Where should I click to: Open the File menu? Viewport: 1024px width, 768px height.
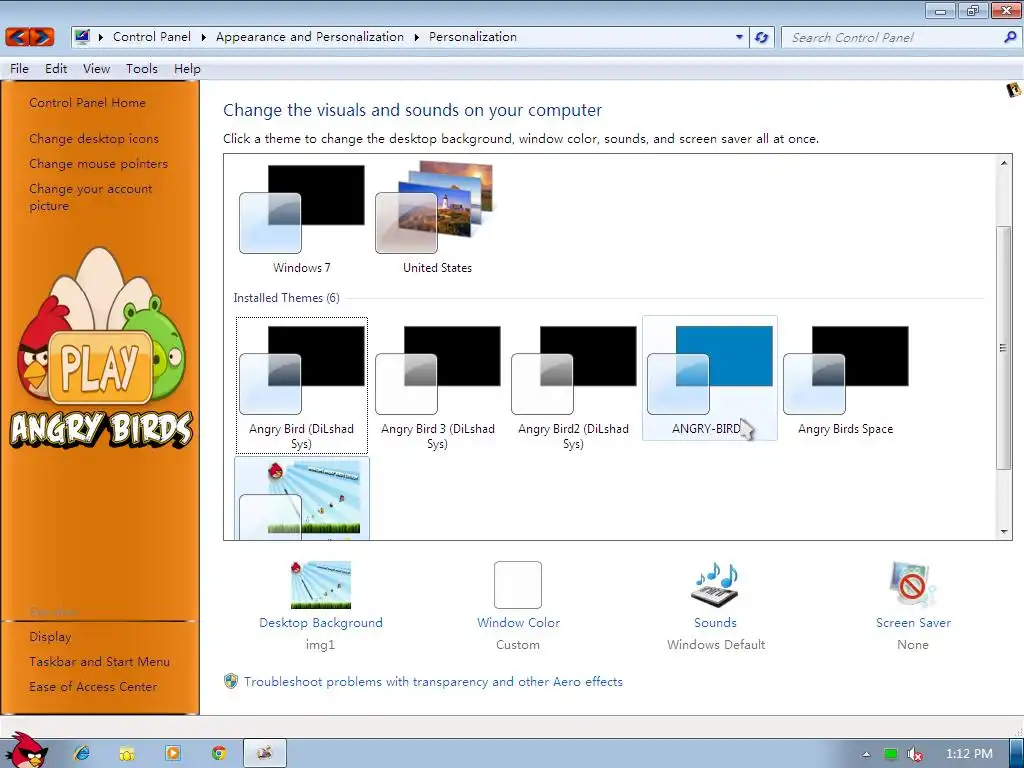pyautogui.click(x=19, y=69)
